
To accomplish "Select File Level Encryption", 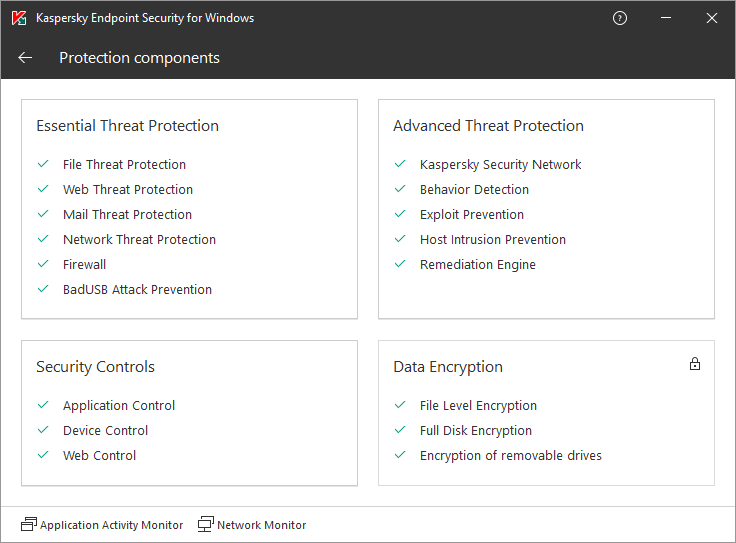I will point(478,405).
